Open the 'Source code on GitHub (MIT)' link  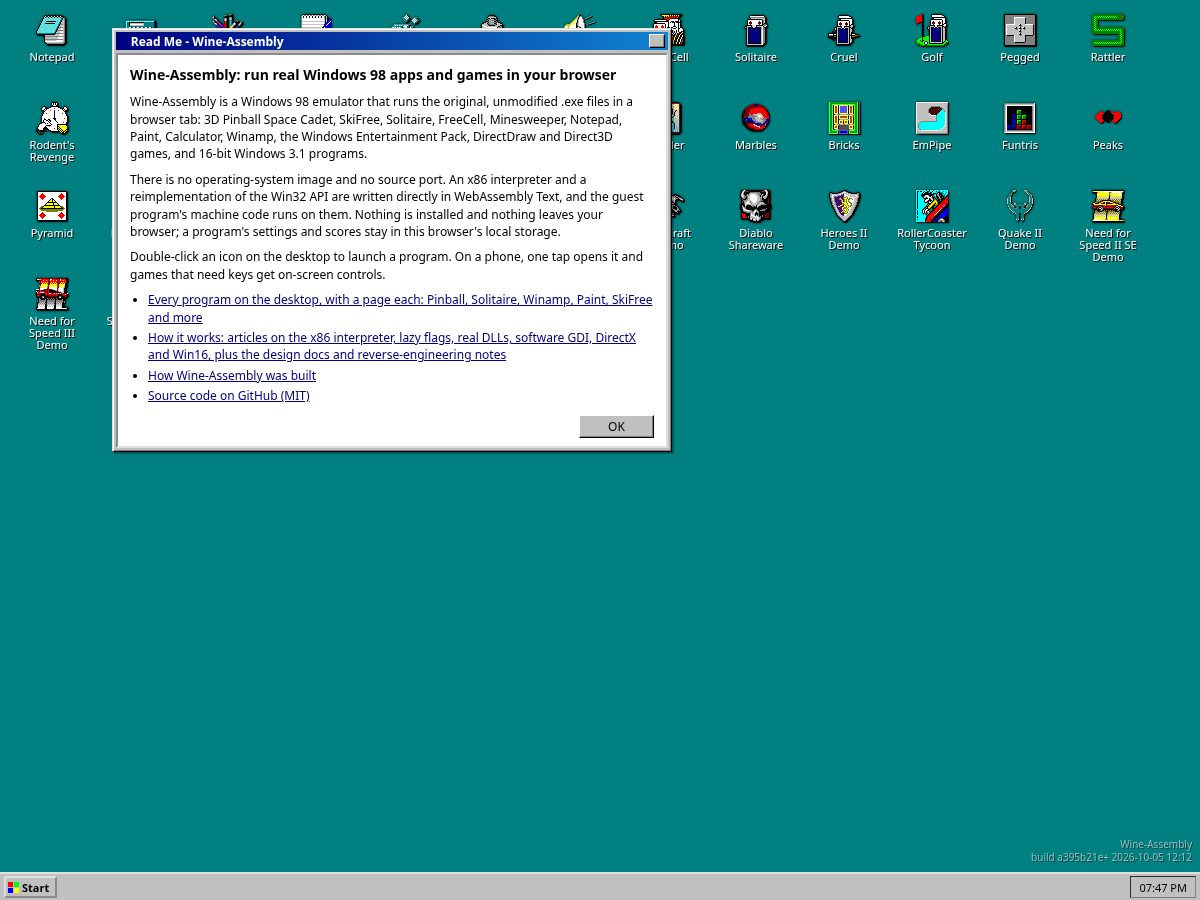(229, 395)
